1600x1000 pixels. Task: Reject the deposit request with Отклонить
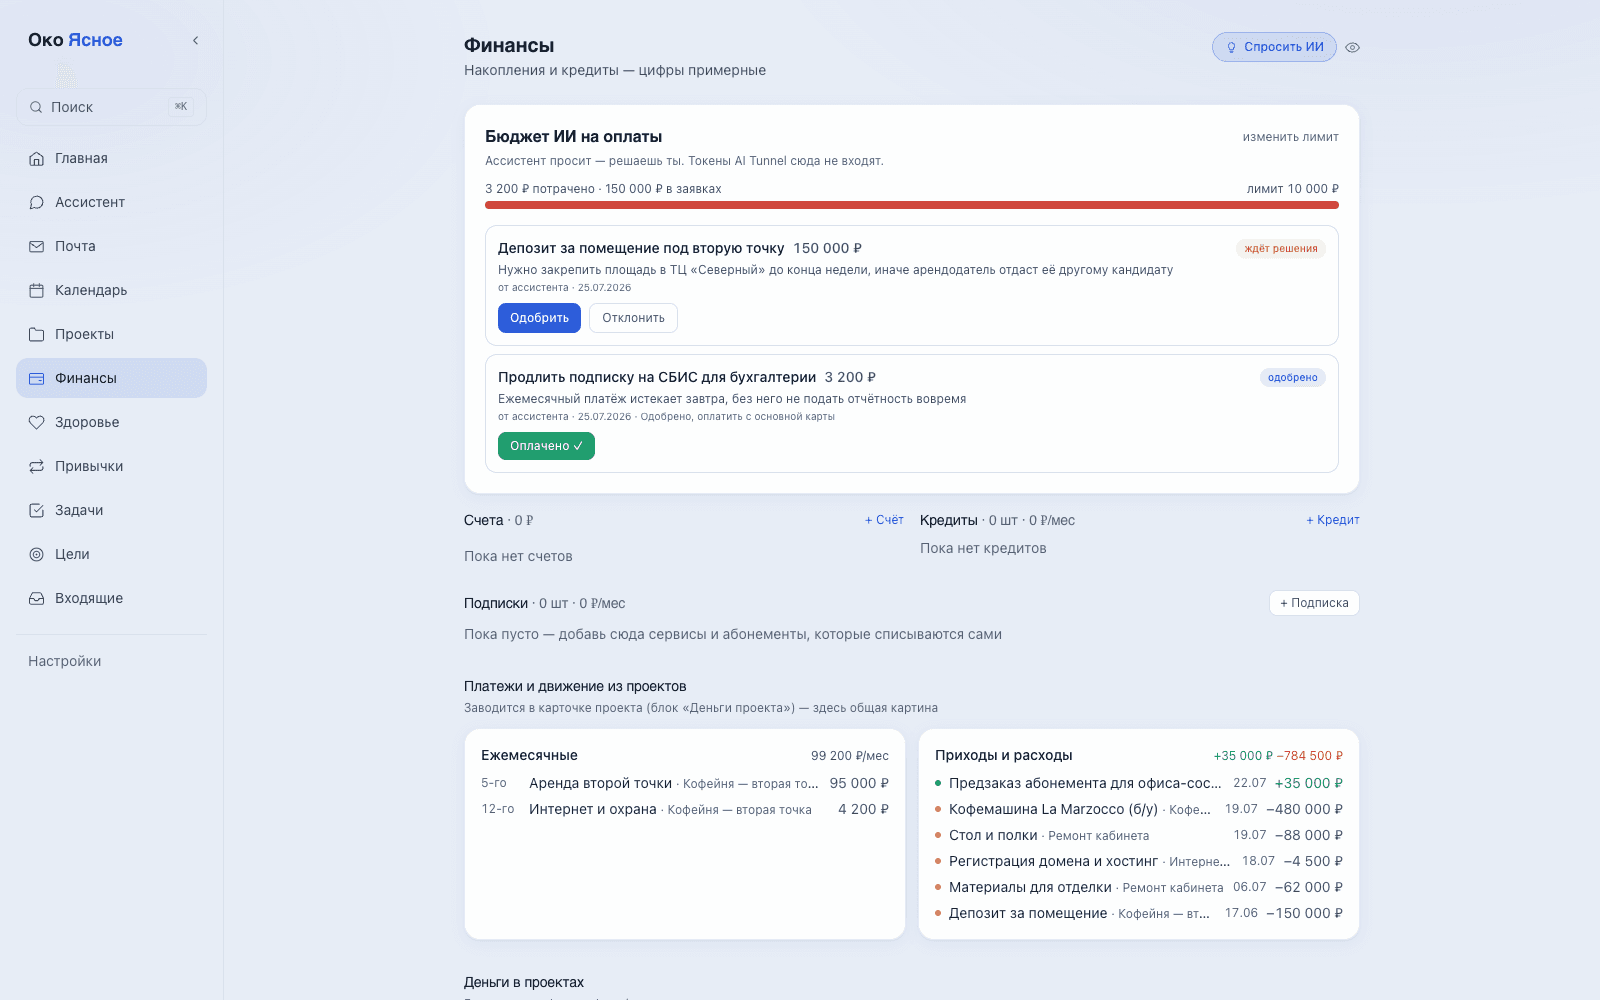633,318
